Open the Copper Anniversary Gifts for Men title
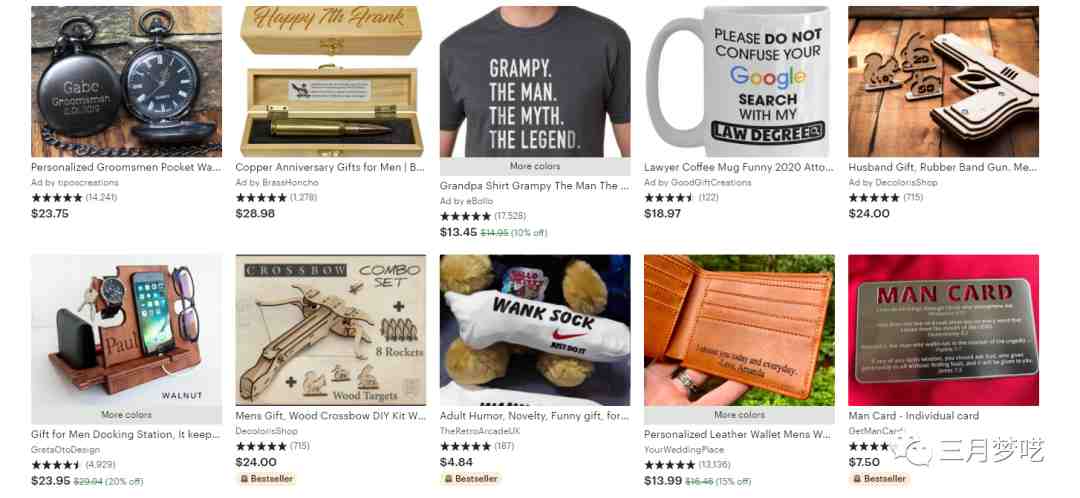Viewport: 1080px width, 498px height. pyautogui.click(x=330, y=167)
